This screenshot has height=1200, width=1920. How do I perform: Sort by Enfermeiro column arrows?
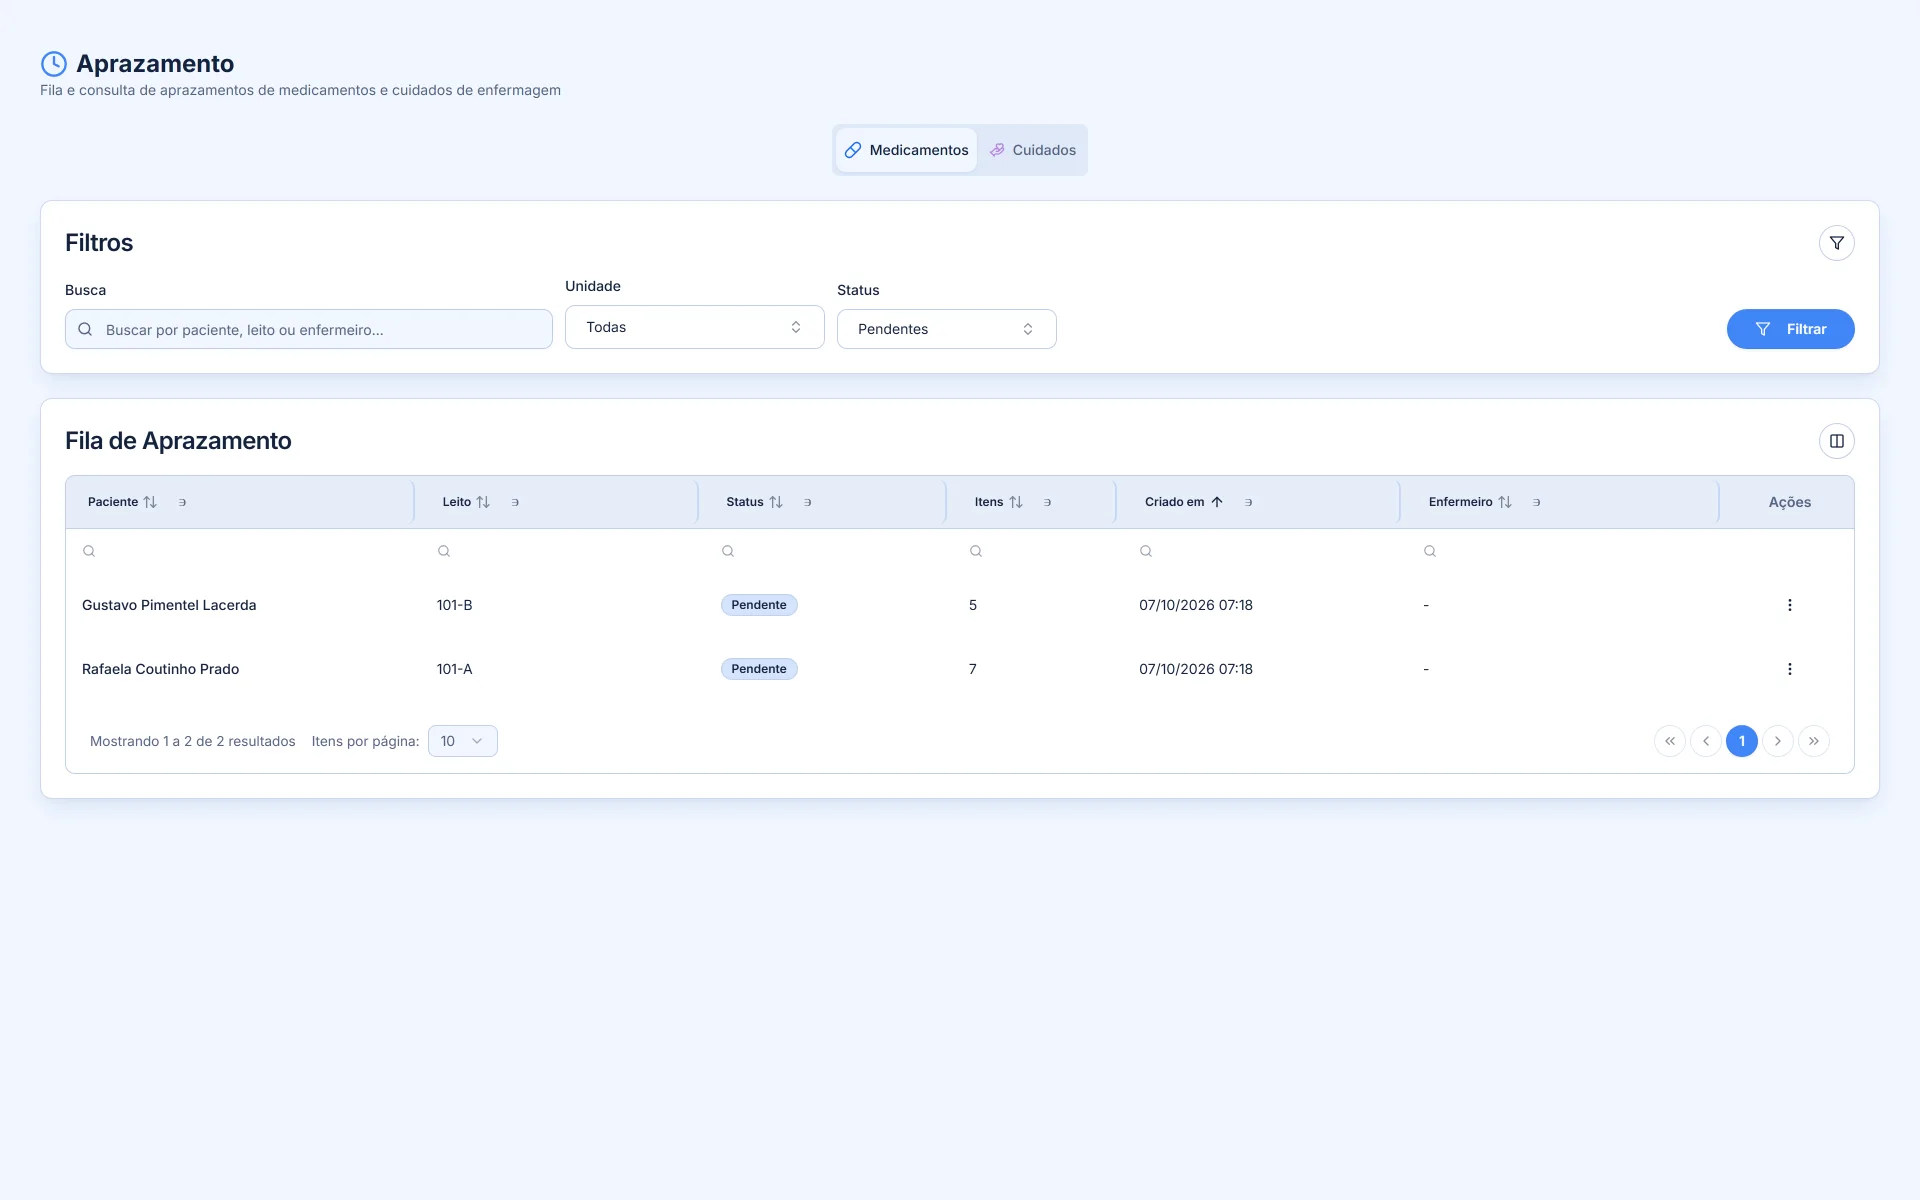coord(1505,502)
